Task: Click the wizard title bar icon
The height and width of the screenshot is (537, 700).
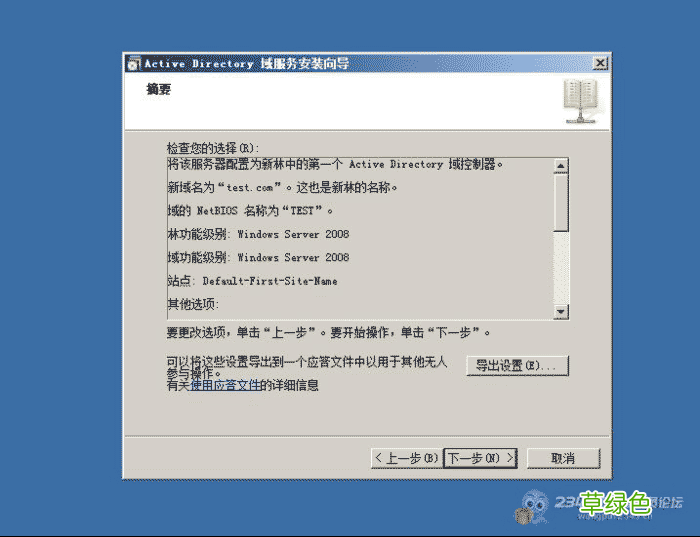Action: point(133,64)
